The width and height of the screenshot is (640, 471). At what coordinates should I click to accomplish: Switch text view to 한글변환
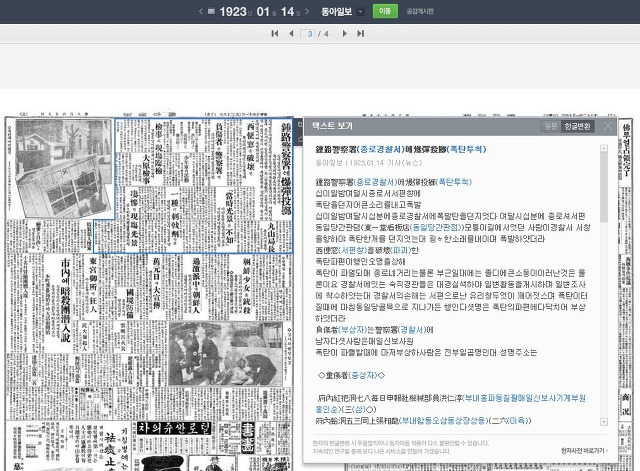tap(577, 126)
